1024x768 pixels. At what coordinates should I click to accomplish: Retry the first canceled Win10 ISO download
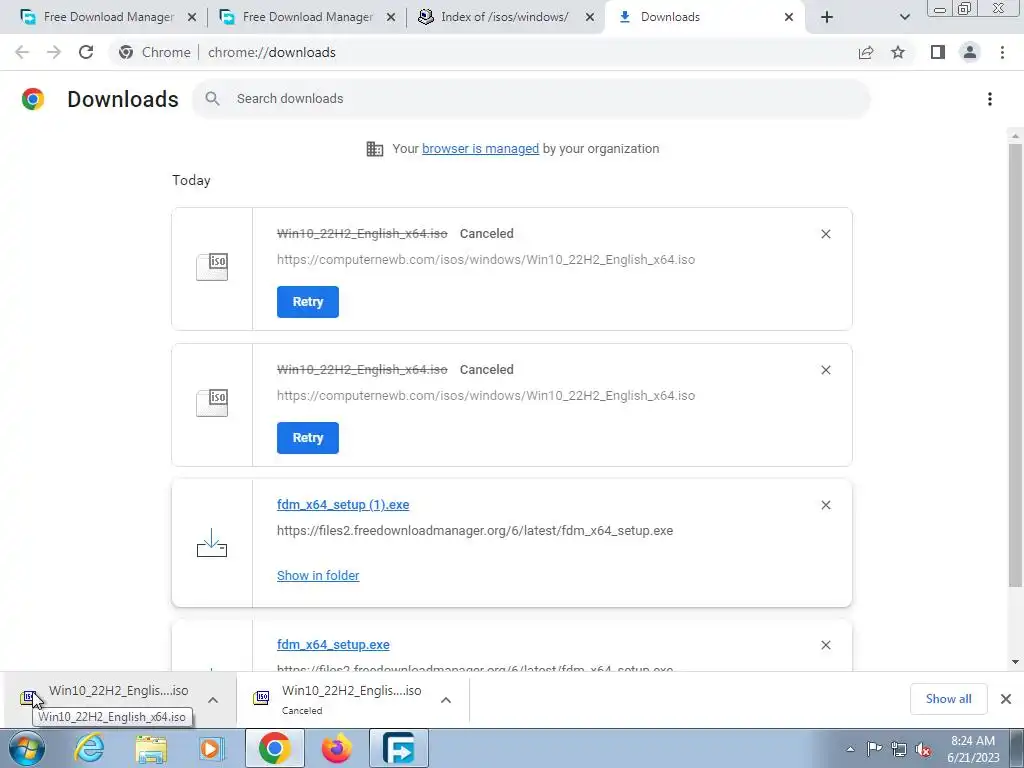(x=308, y=302)
